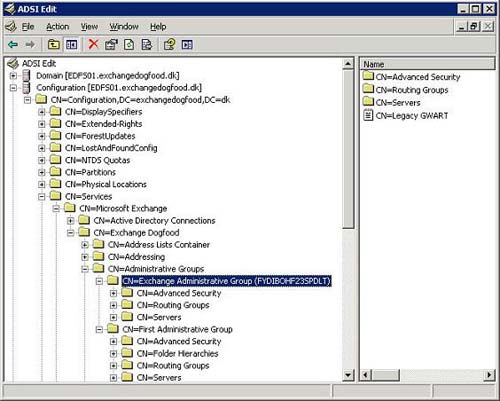Screen dimensions: 500x401
Task: Click the ADSI Edit root node icon
Action: [x=13, y=63]
